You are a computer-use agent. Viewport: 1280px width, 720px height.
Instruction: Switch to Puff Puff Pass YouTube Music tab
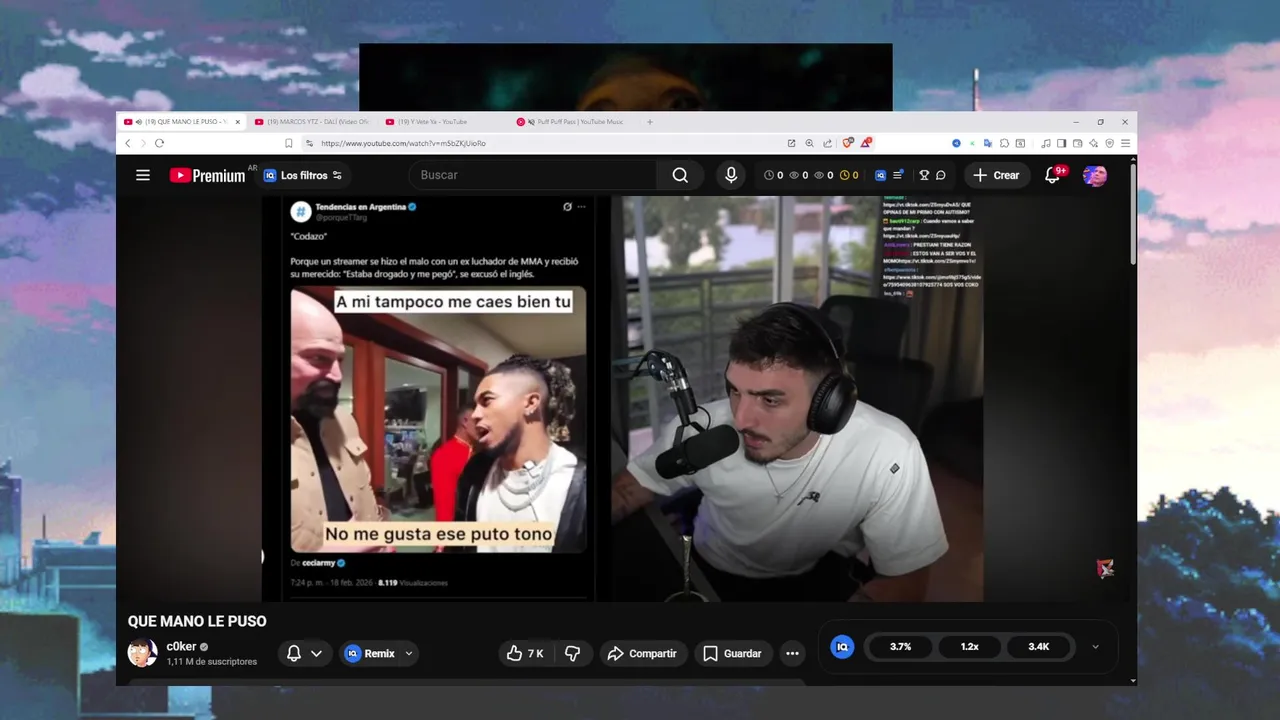coord(572,122)
